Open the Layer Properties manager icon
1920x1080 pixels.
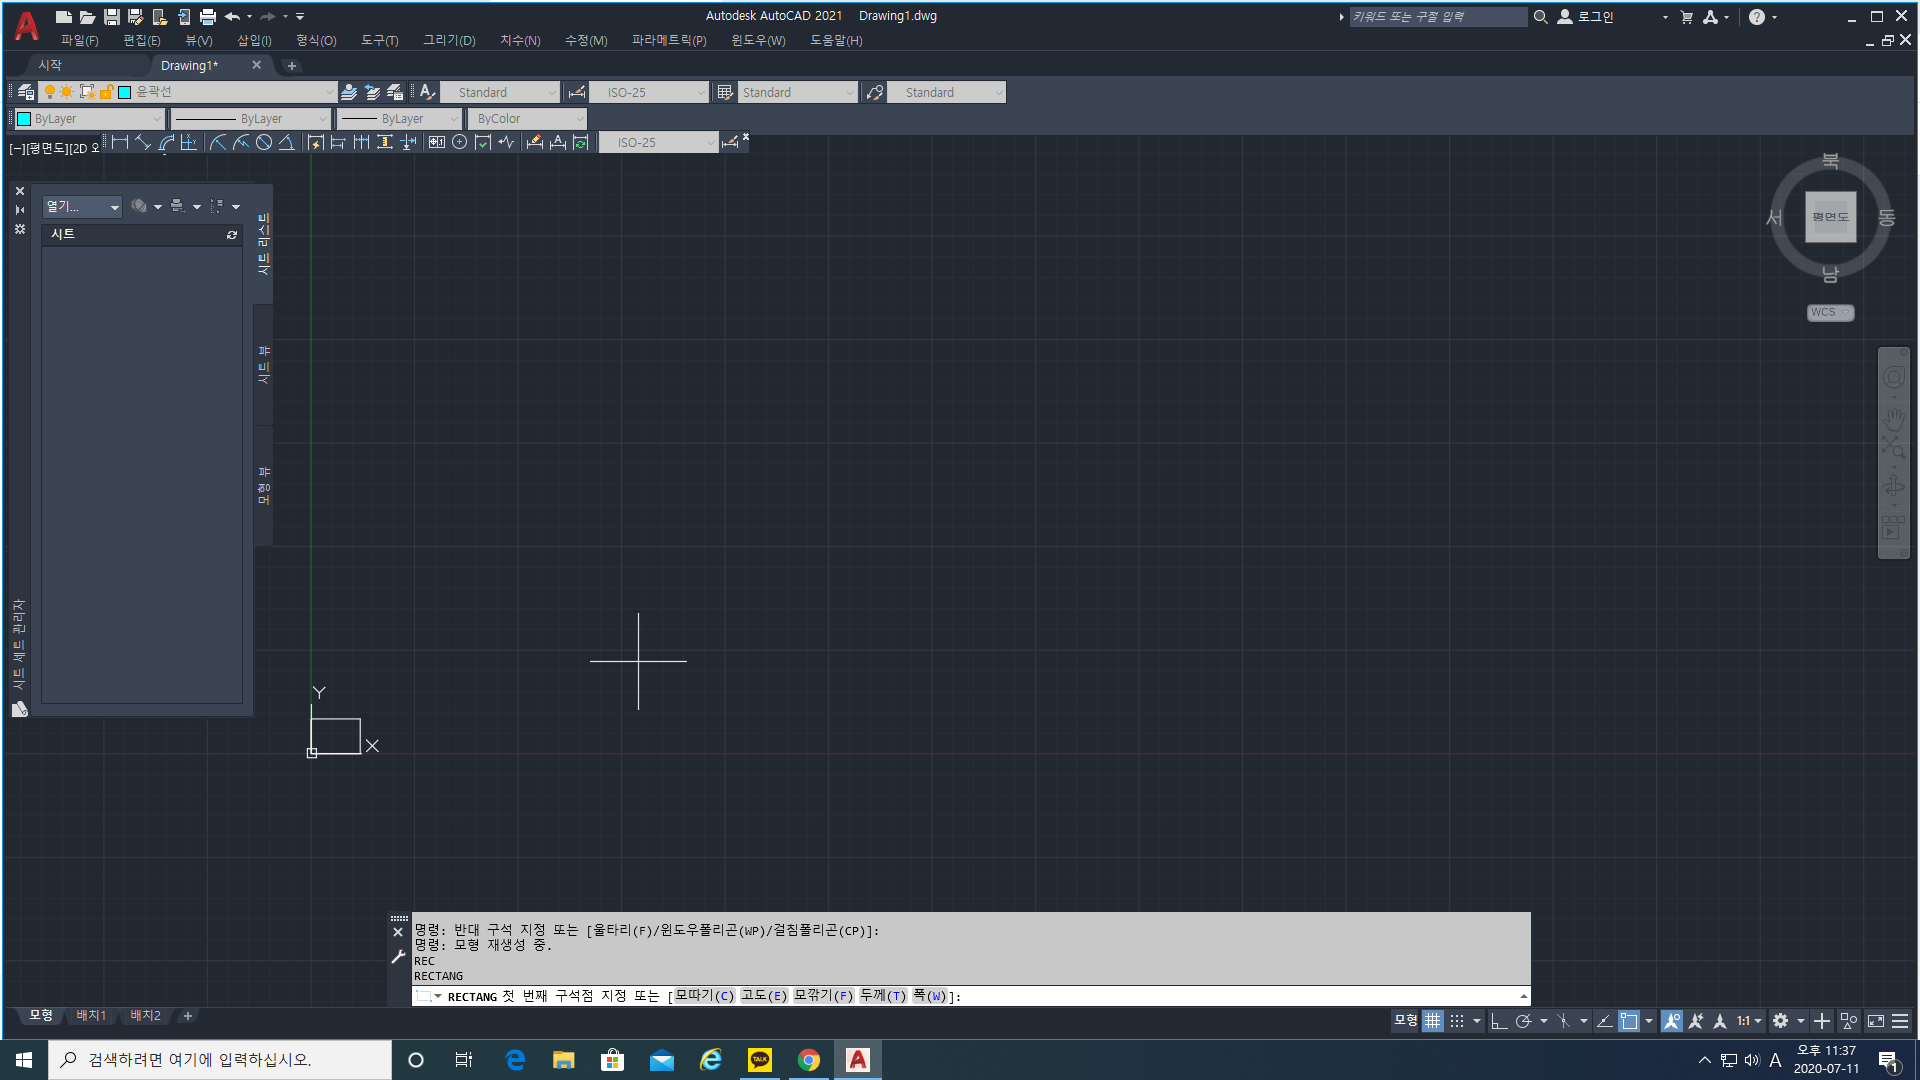click(x=26, y=92)
